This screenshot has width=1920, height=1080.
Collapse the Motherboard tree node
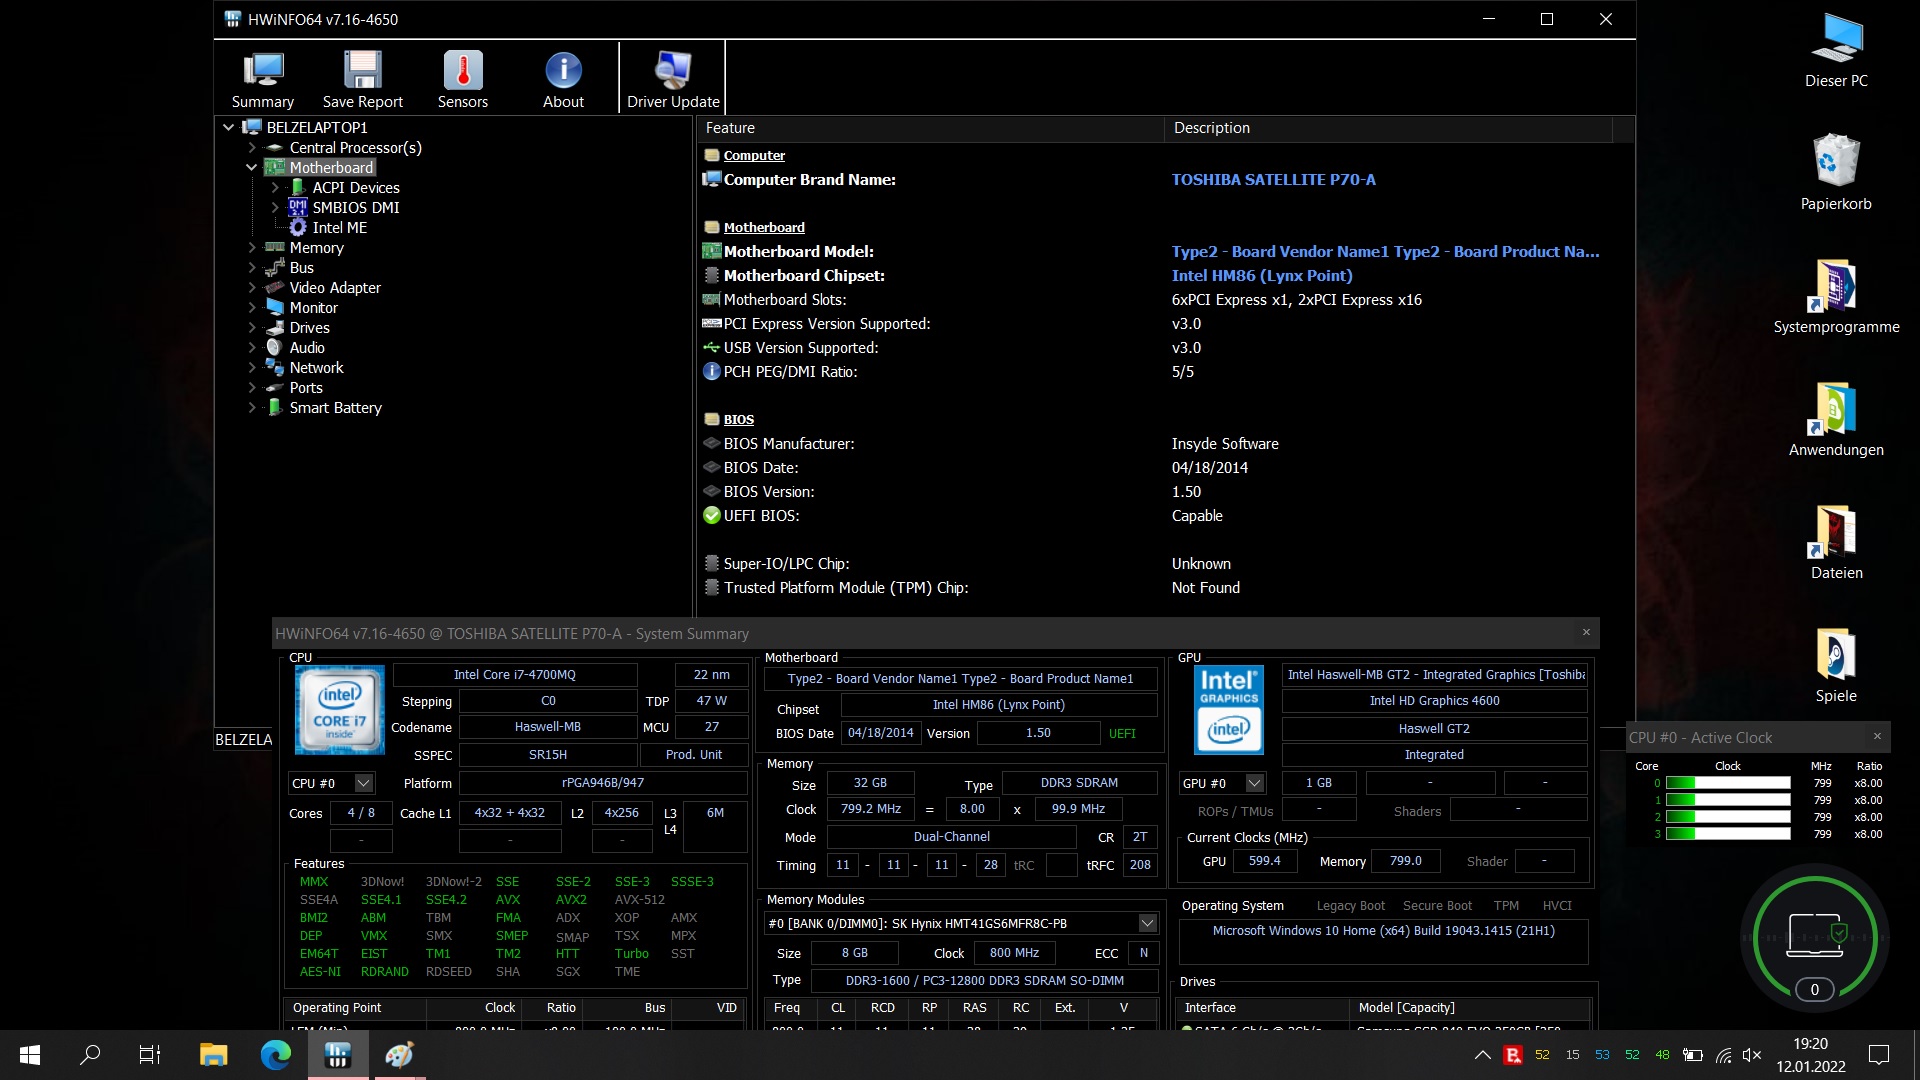point(252,168)
